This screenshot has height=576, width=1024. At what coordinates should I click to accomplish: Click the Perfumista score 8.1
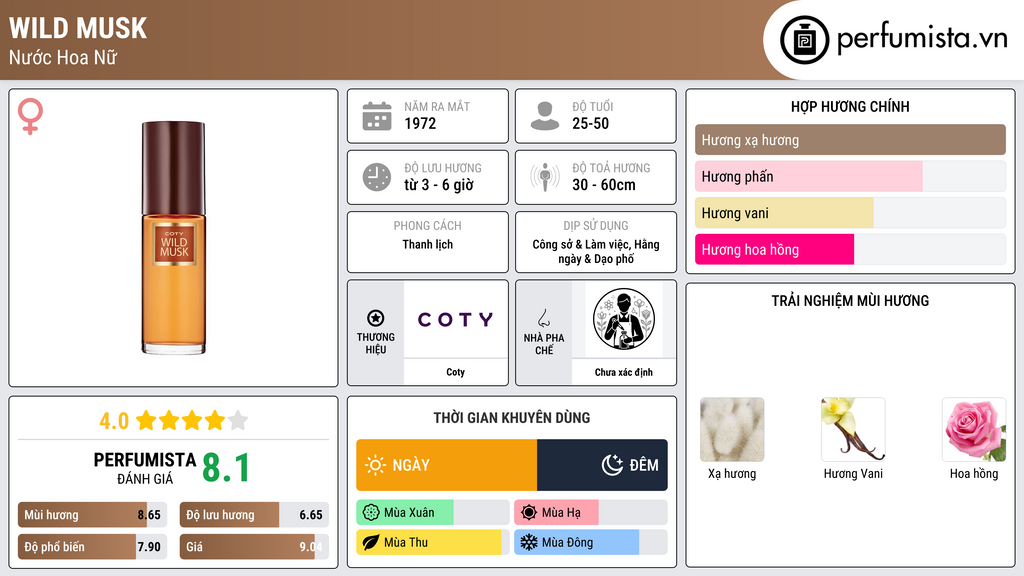tap(226, 468)
